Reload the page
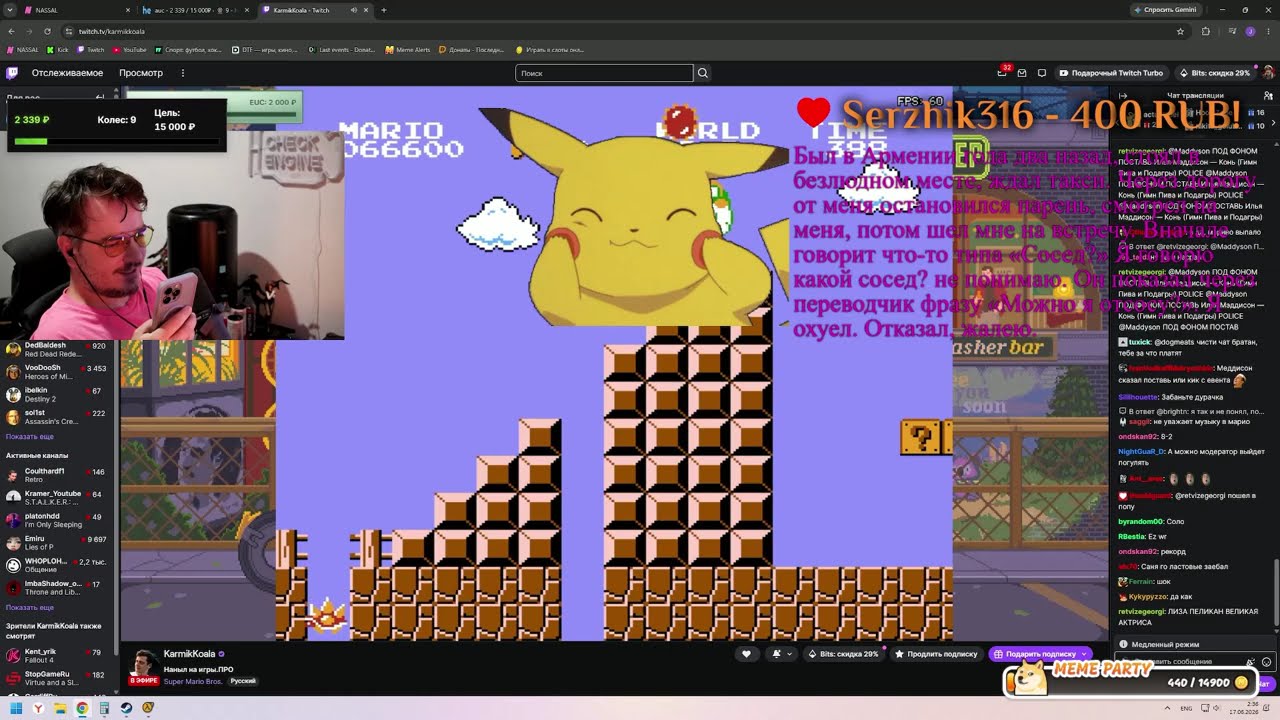The image size is (1280, 720). (x=45, y=31)
